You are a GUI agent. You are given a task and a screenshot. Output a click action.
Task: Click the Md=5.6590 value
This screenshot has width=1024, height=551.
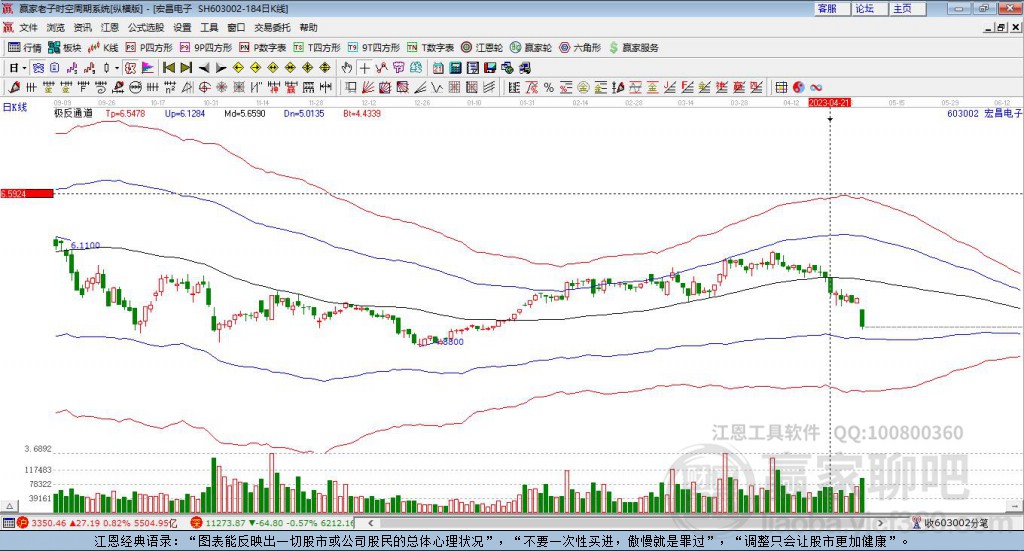[x=245, y=114]
